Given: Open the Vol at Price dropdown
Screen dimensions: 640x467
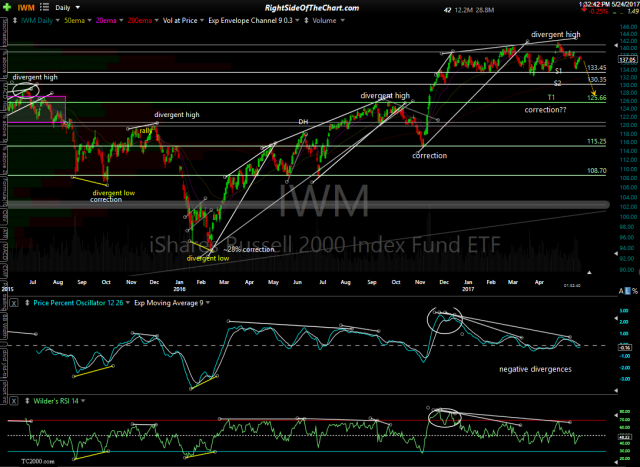Looking at the screenshot, I should pos(202,20).
